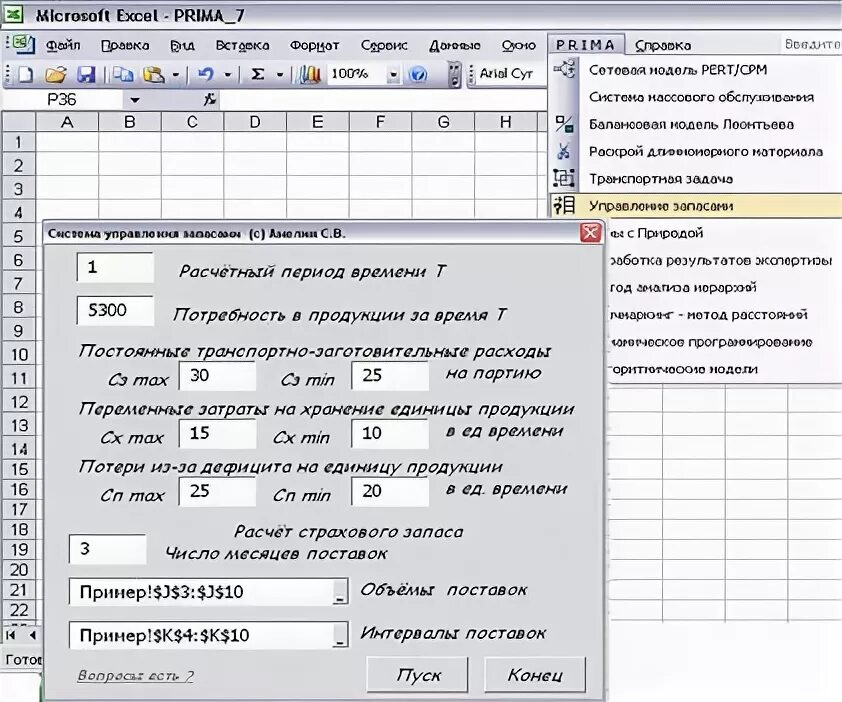Click the Сз max field
The width and height of the screenshot is (842, 702).
tap(217, 375)
